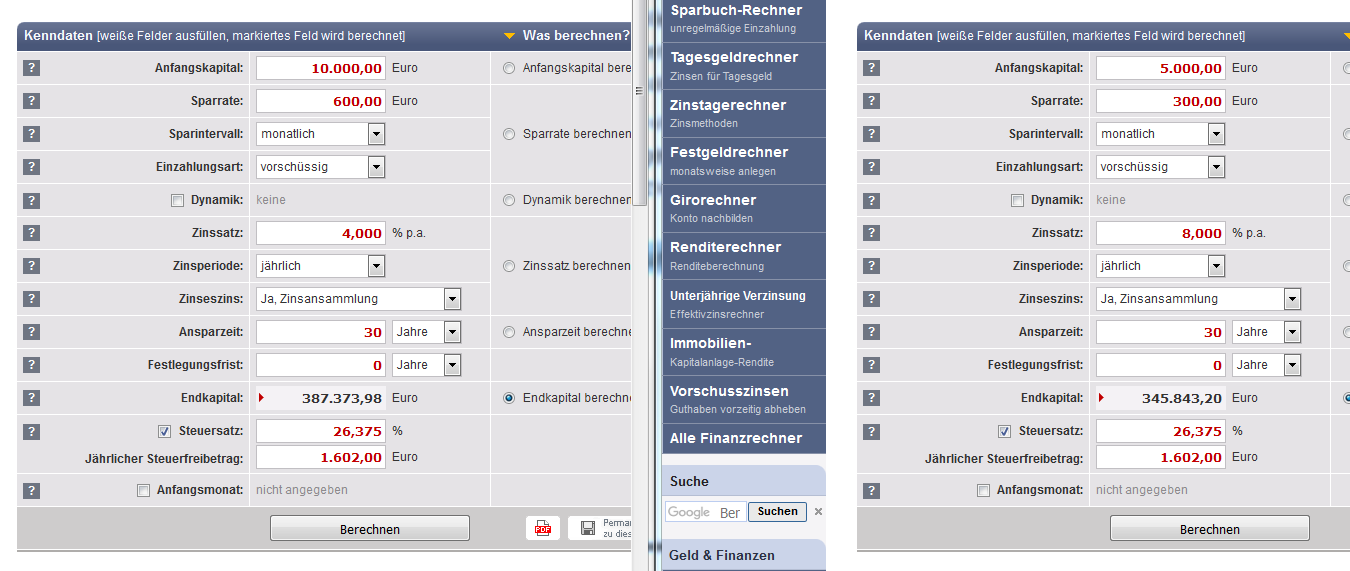Open help icon for Ansparzeit in right calculator
The image size is (1350, 571).
tap(871, 332)
